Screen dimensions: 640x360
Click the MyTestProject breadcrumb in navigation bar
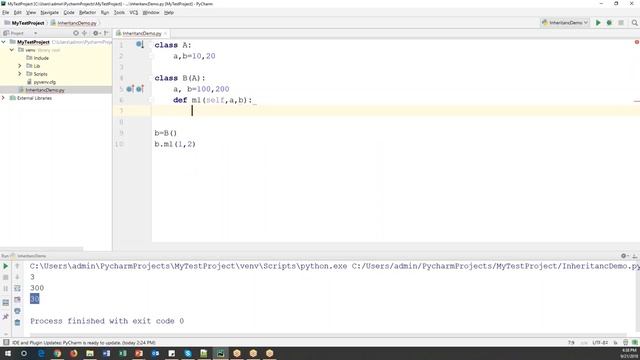coord(24,23)
